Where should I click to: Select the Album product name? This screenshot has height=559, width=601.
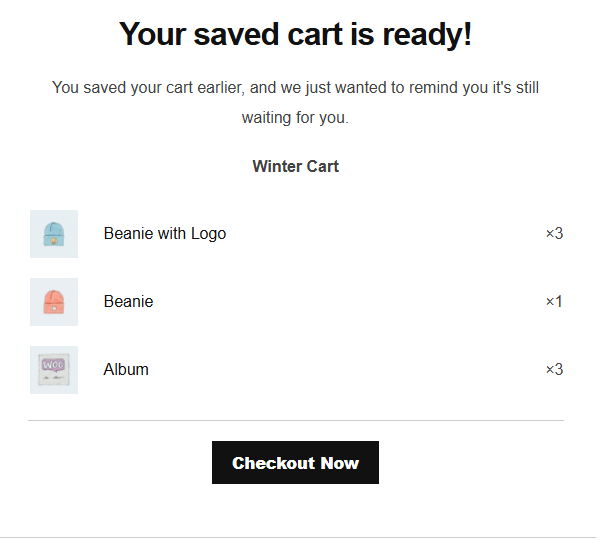pyautogui.click(x=126, y=370)
